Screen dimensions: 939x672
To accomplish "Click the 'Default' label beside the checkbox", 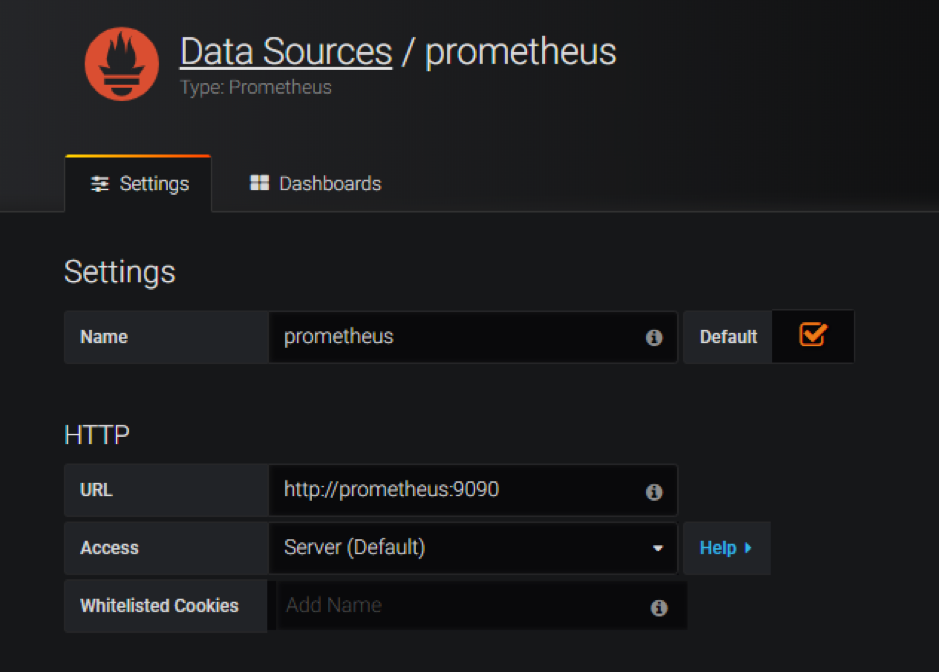I will click(x=728, y=337).
